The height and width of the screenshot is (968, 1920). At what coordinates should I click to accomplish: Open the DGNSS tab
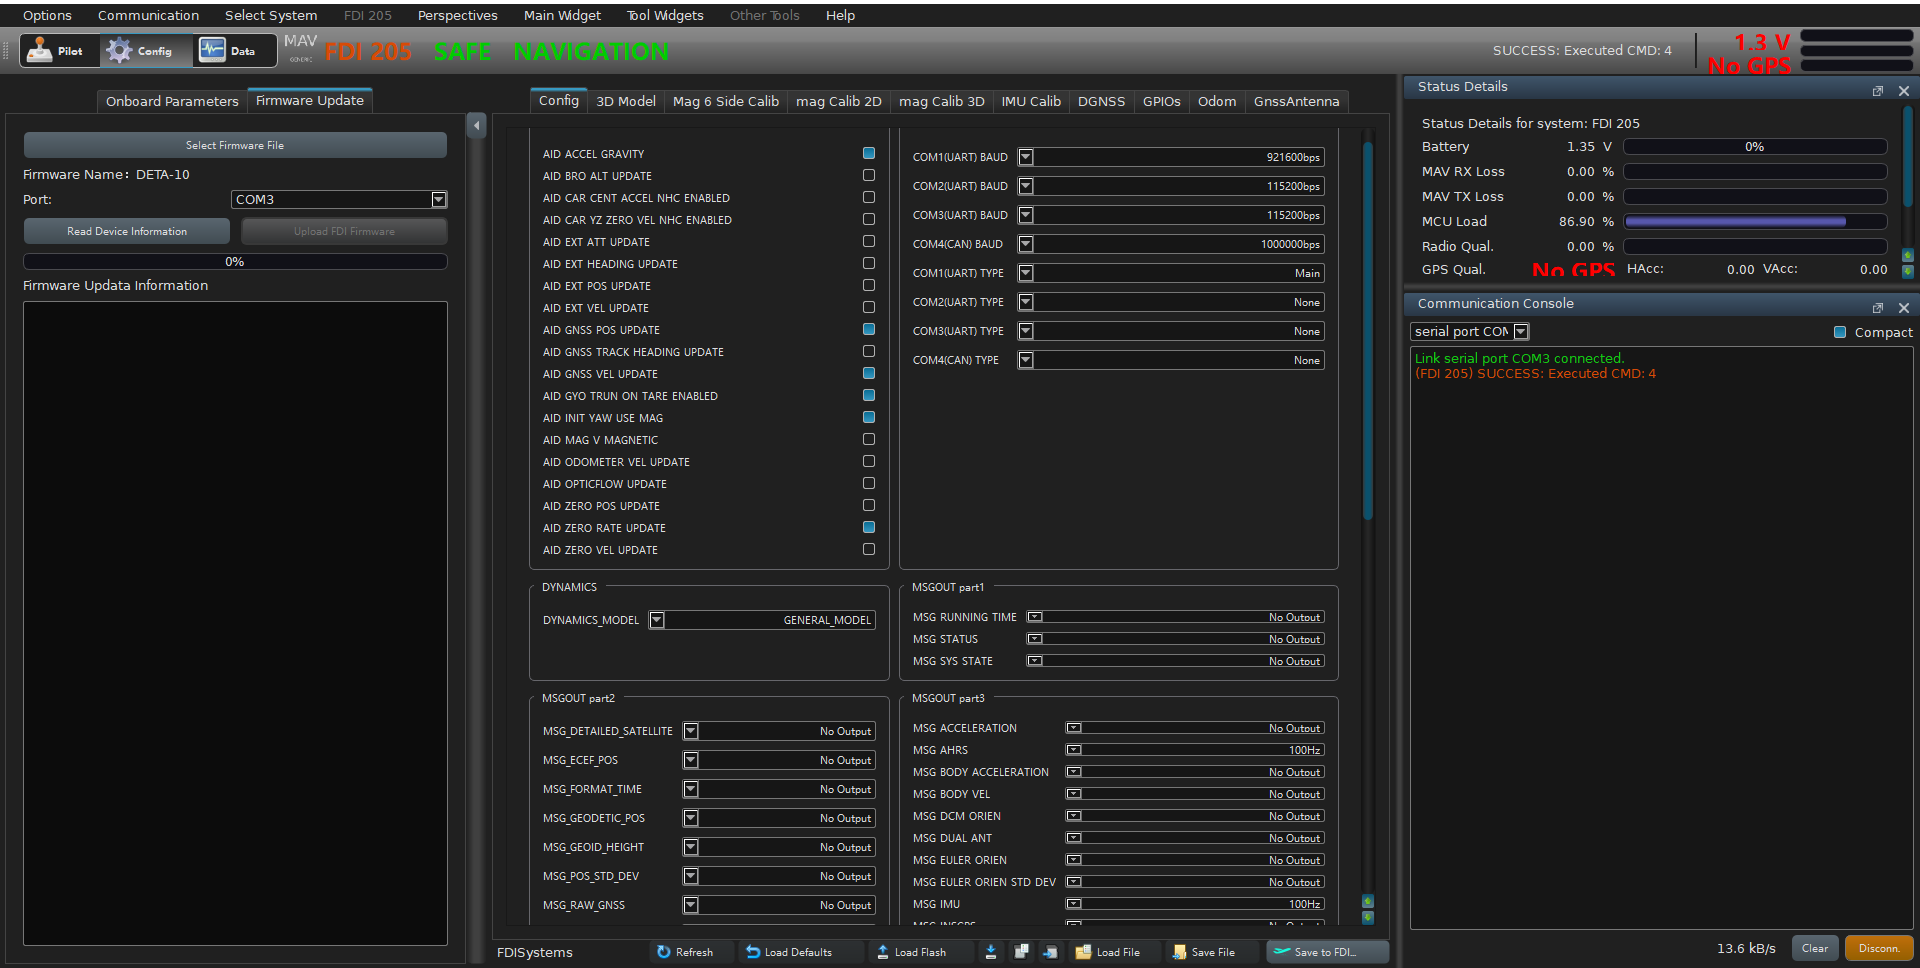1101,101
